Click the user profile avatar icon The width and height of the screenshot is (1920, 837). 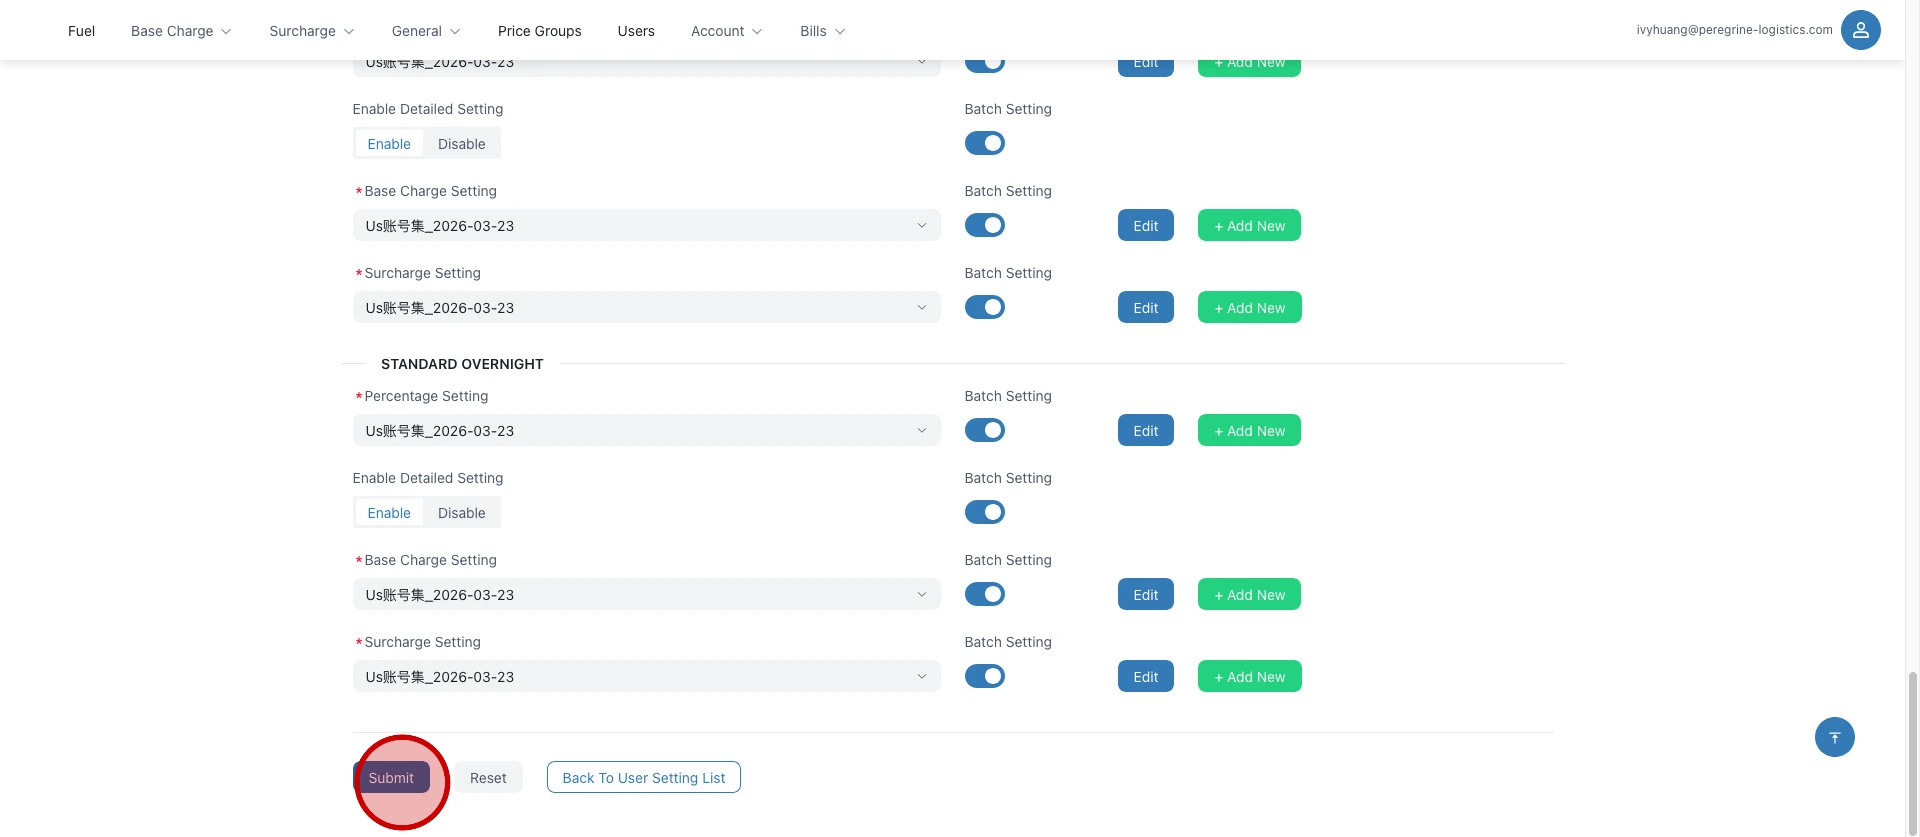[x=1860, y=30]
